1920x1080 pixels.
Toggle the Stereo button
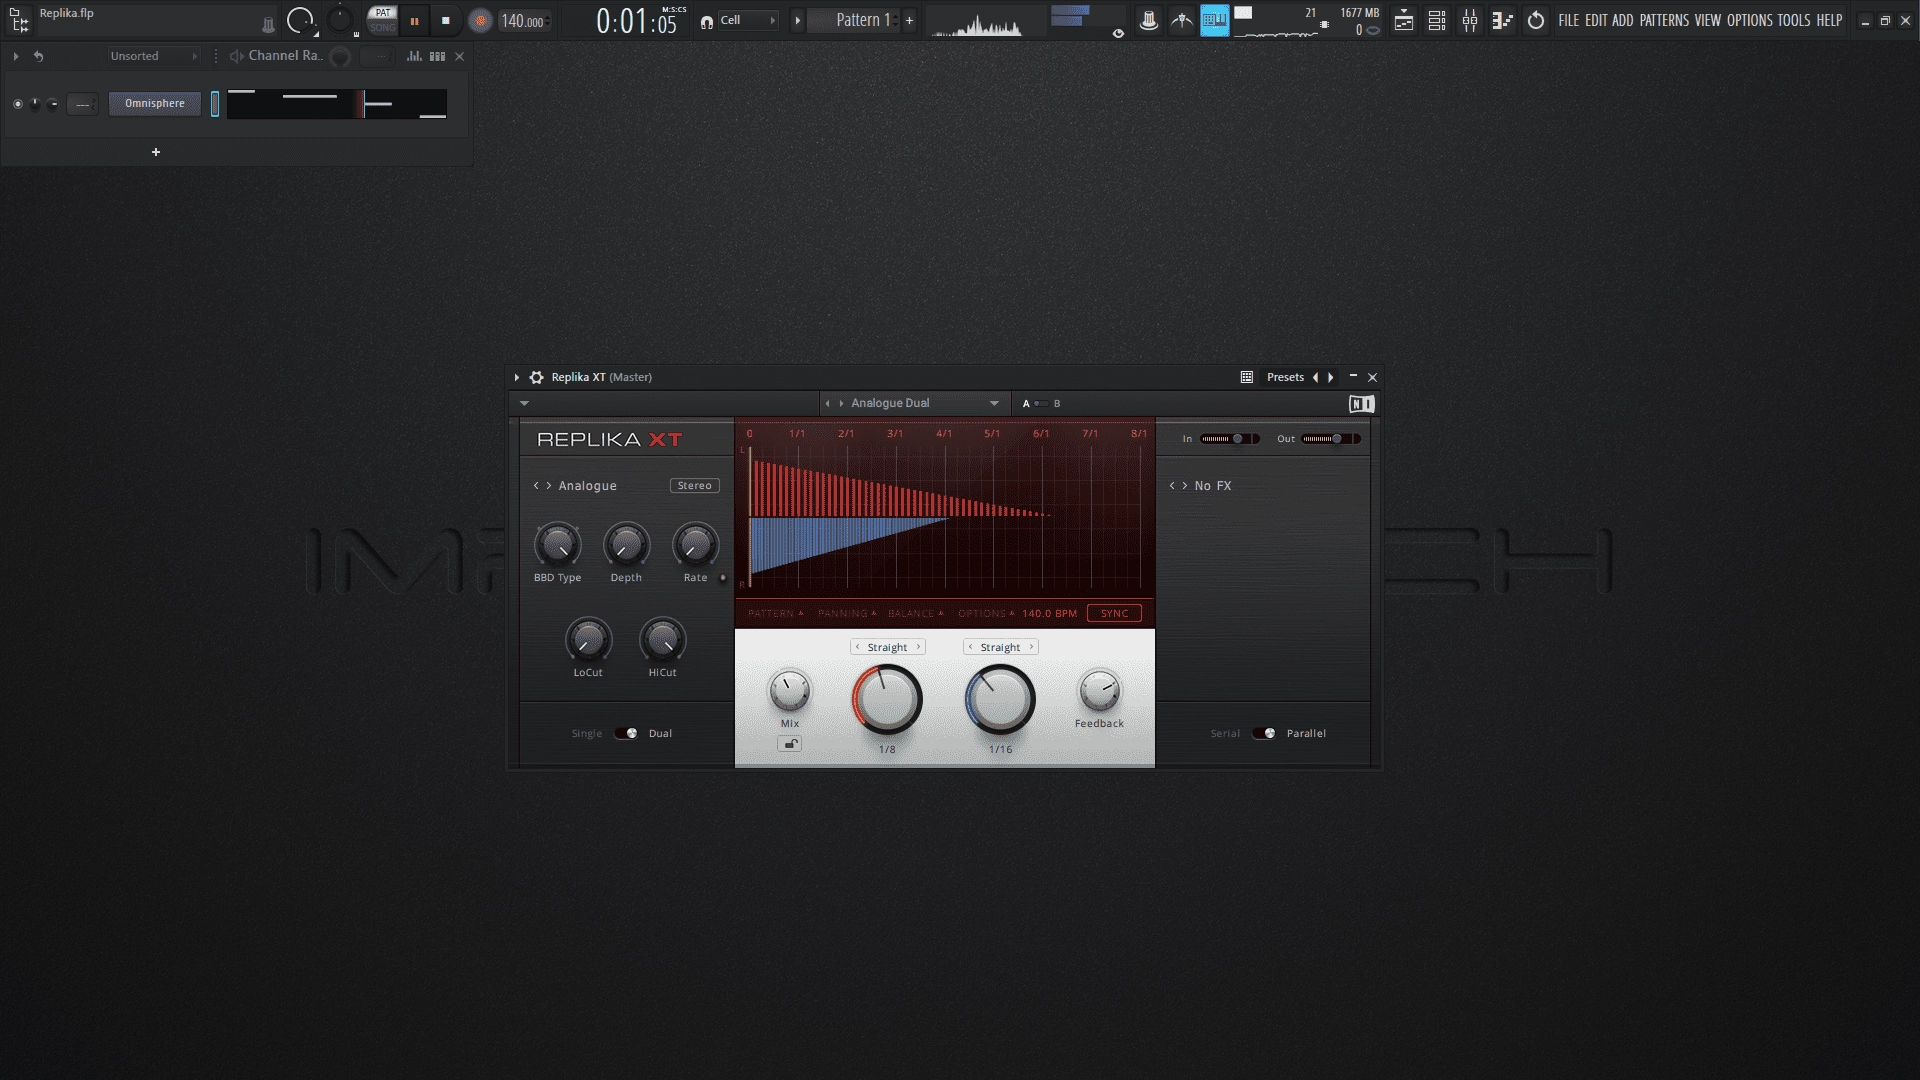pyautogui.click(x=694, y=485)
